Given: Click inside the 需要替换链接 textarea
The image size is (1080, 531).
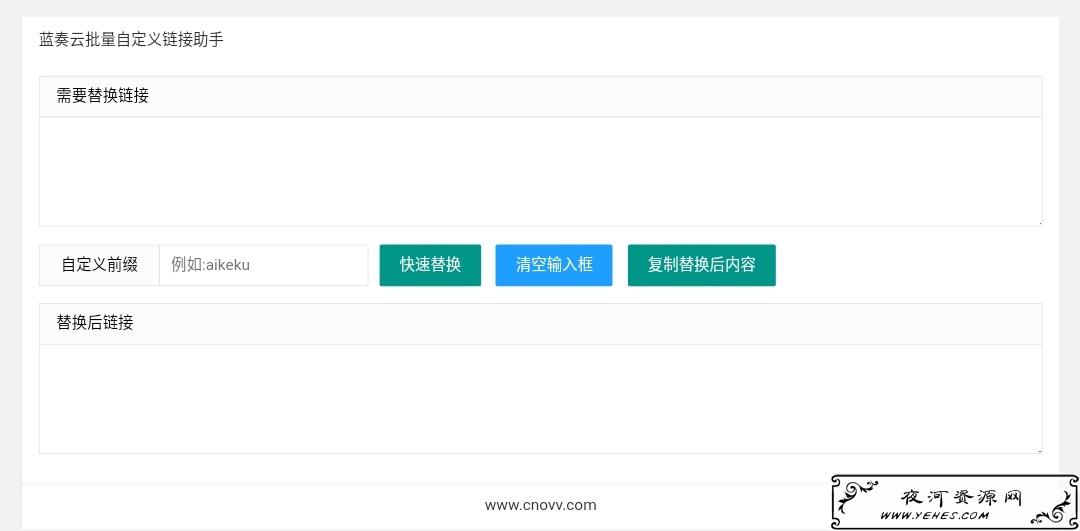Looking at the screenshot, I should point(541,171).
